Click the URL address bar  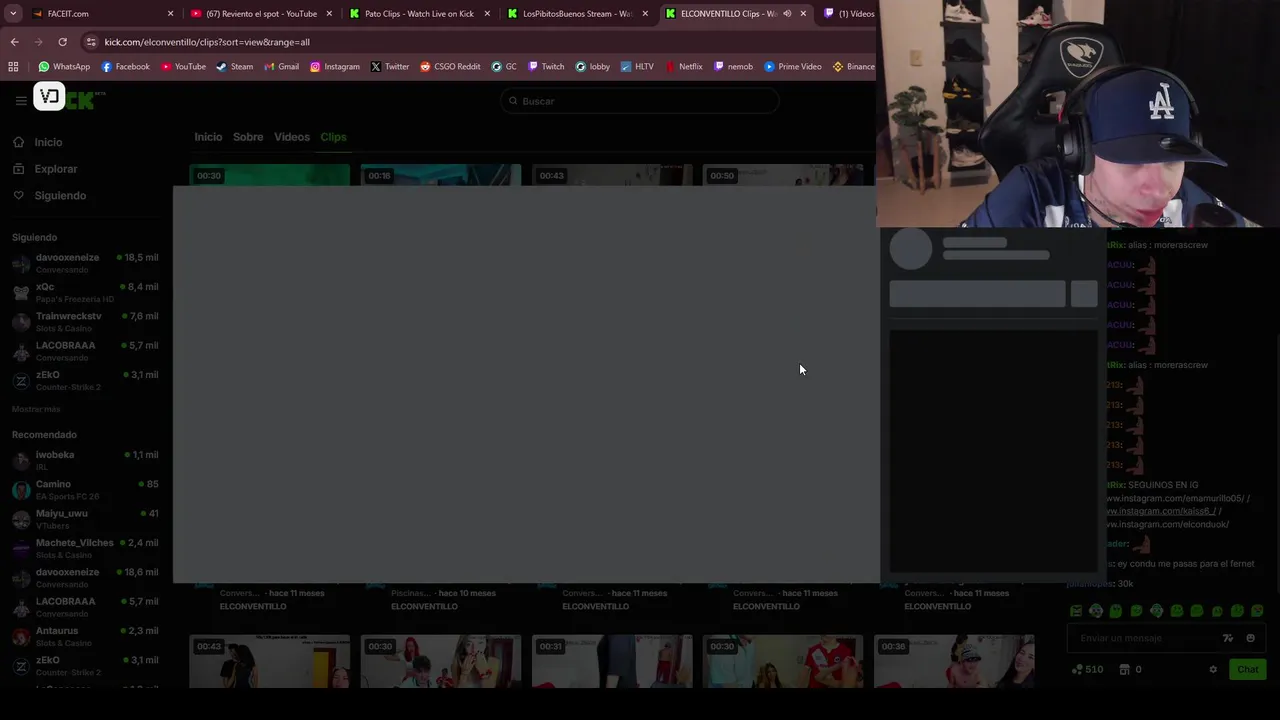[480, 42]
